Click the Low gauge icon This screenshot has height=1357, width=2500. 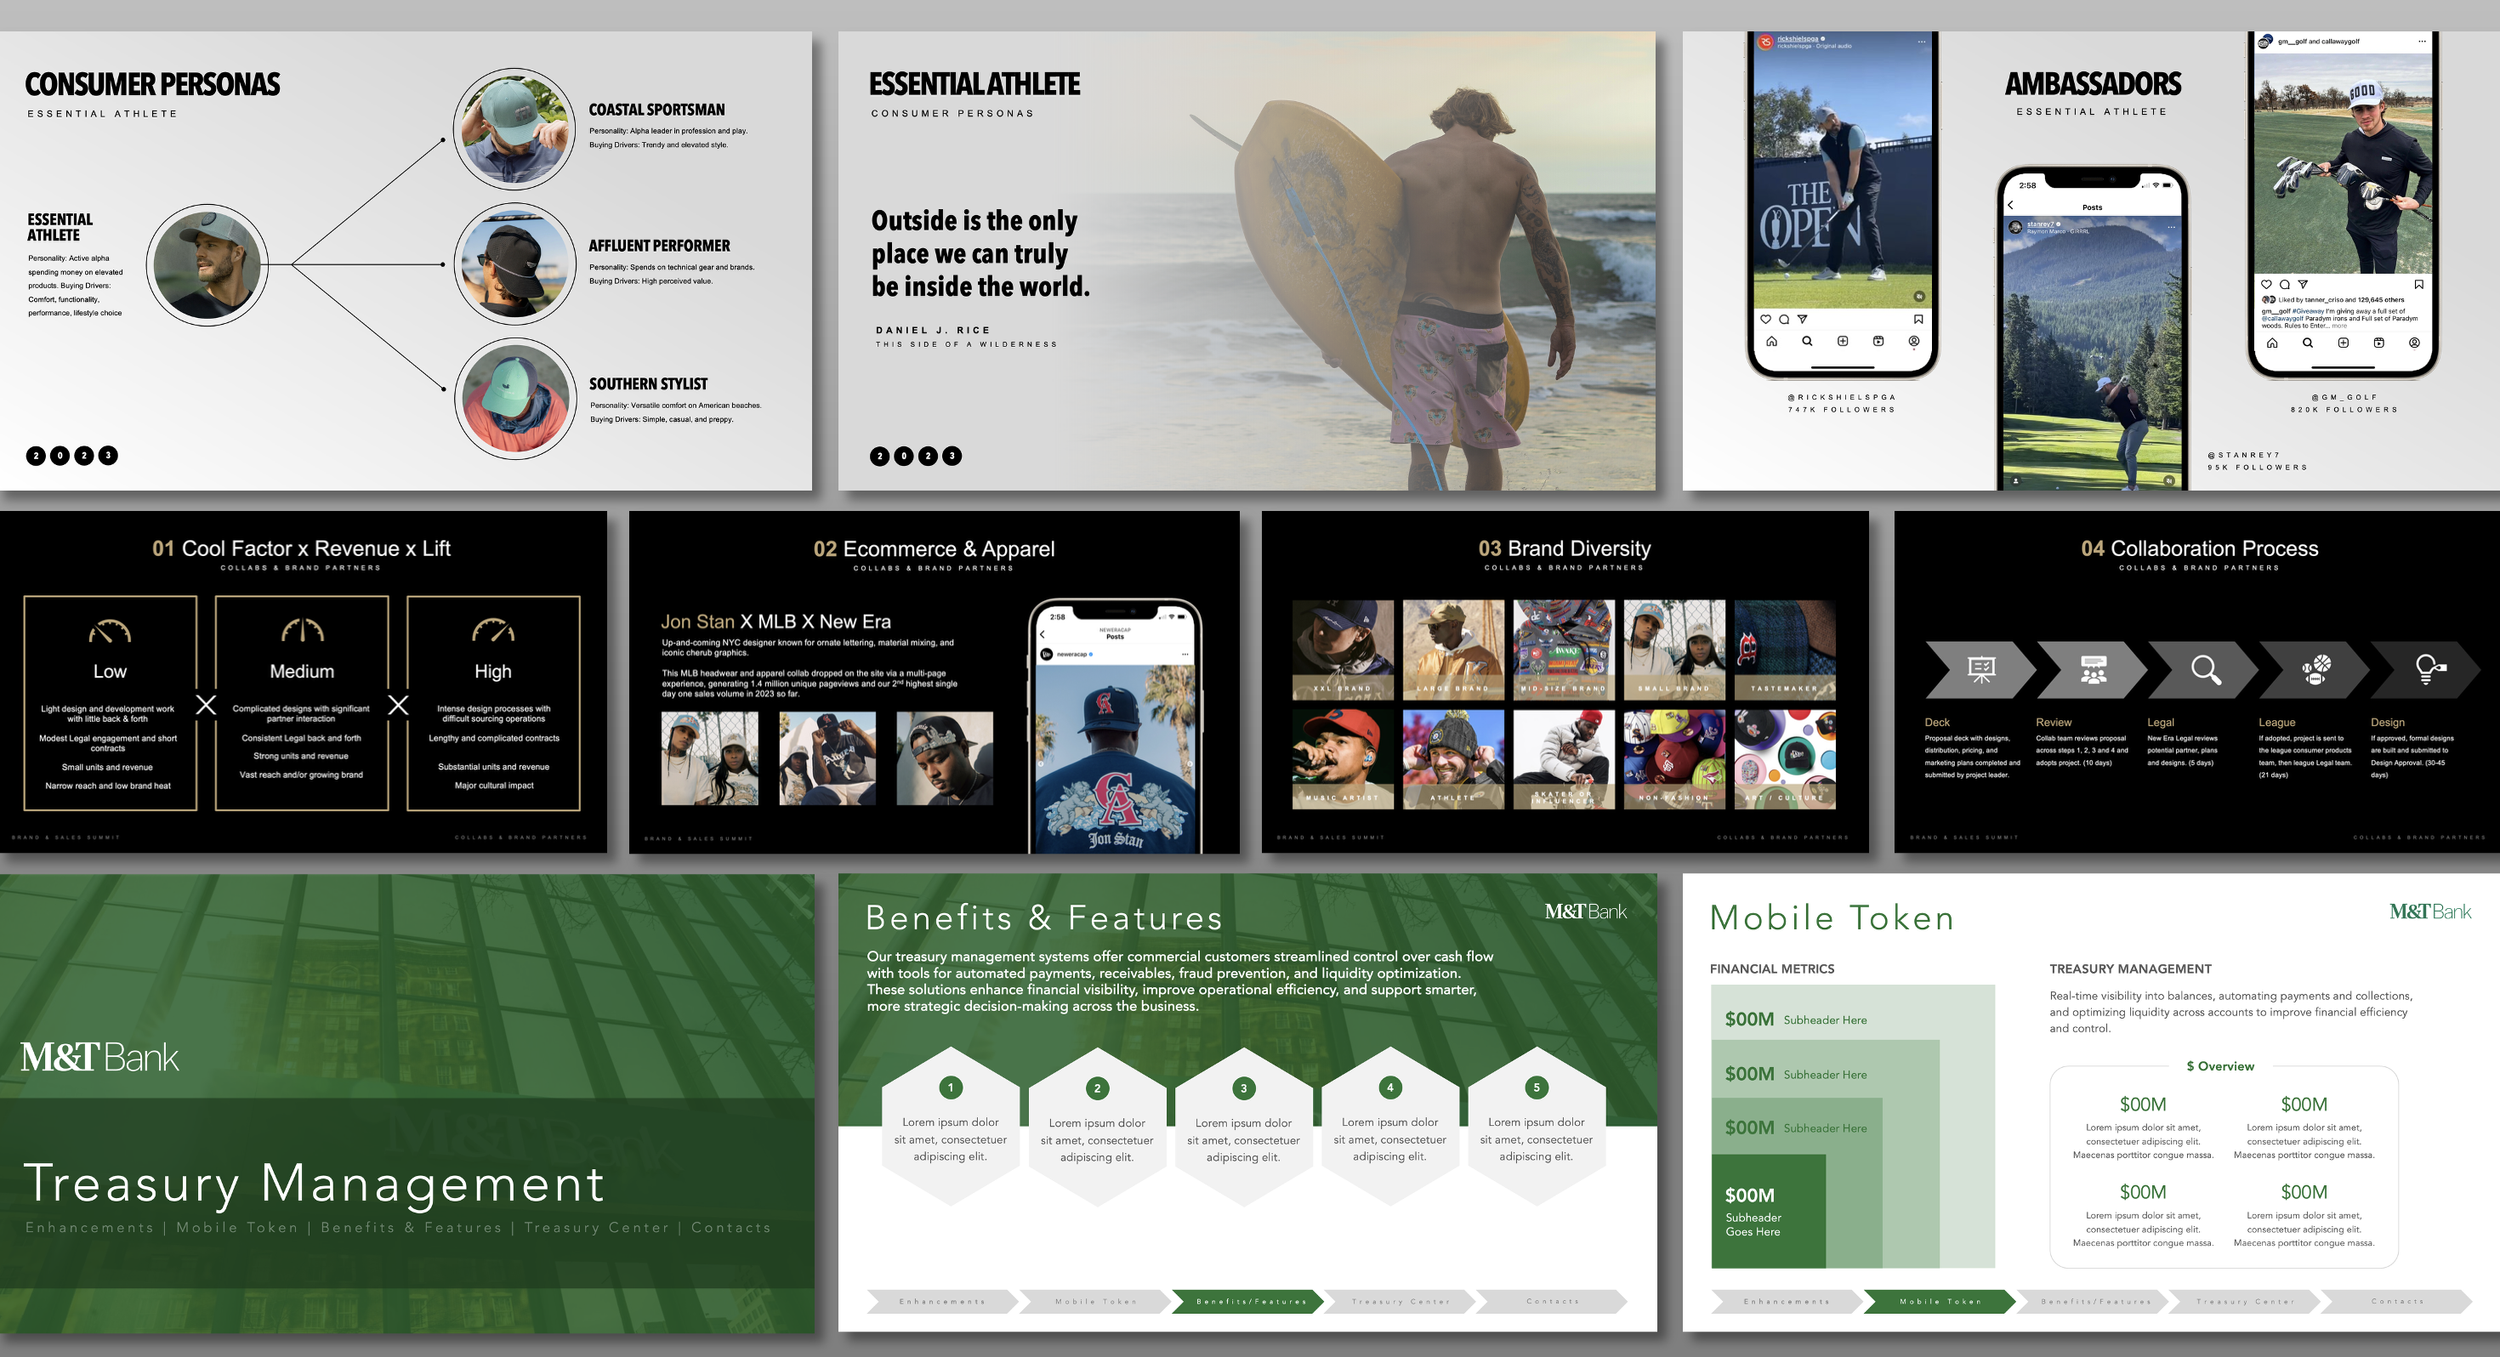[x=110, y=631]
